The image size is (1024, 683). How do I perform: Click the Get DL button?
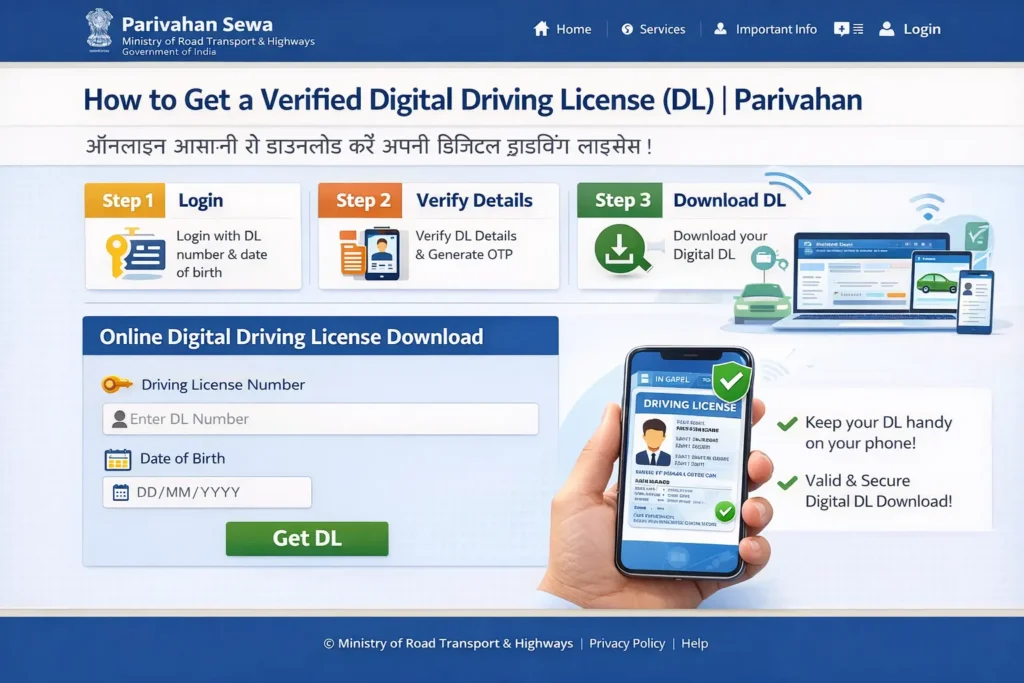point(306,538)
